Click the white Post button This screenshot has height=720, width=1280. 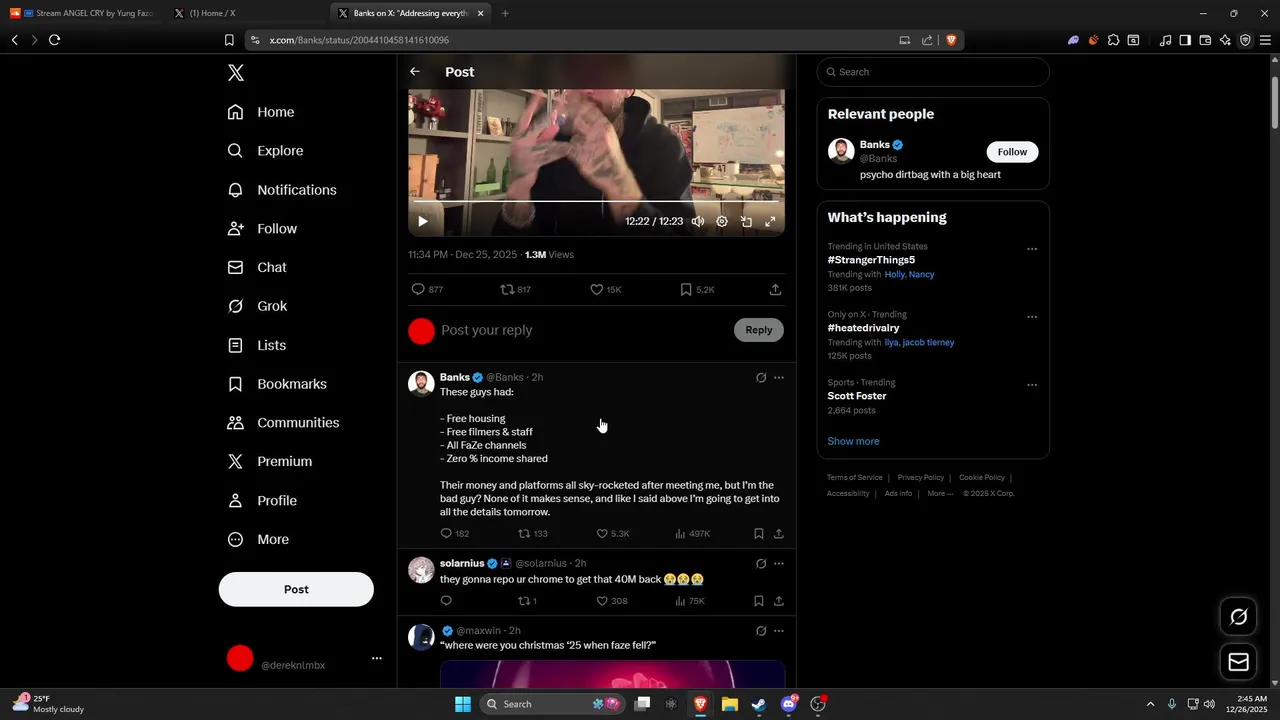(296, 590)
